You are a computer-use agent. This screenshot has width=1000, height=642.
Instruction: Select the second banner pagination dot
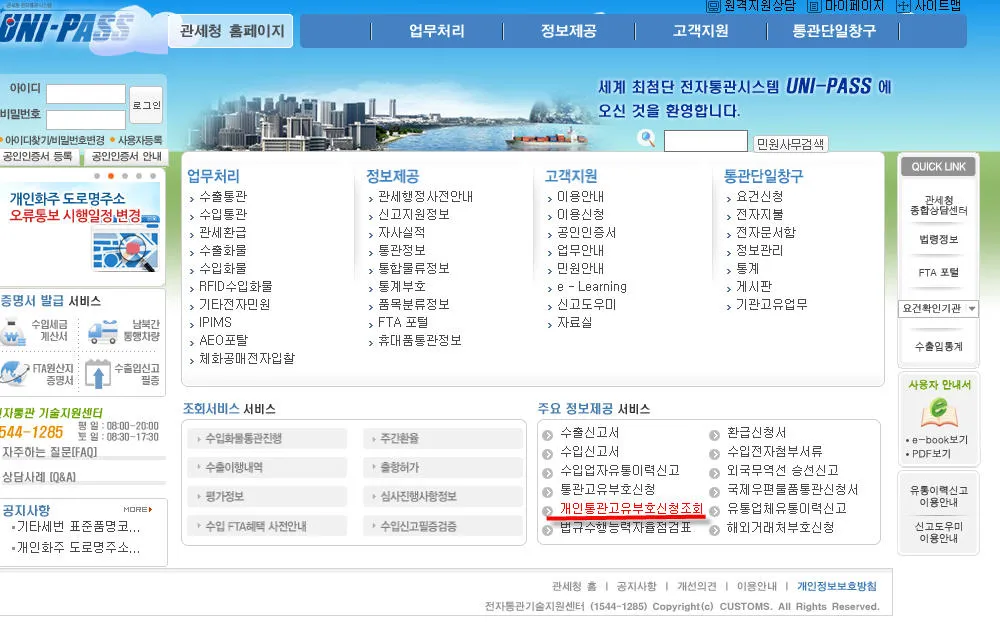[x=111, y=176]
